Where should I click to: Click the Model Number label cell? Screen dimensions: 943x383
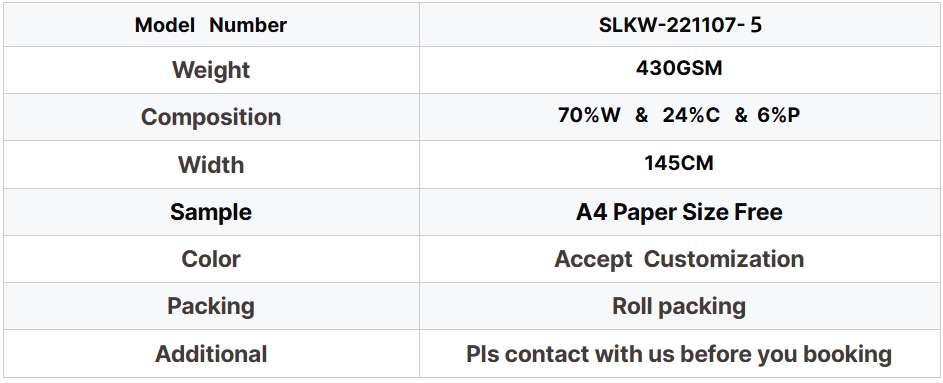[x=210, y=25]
